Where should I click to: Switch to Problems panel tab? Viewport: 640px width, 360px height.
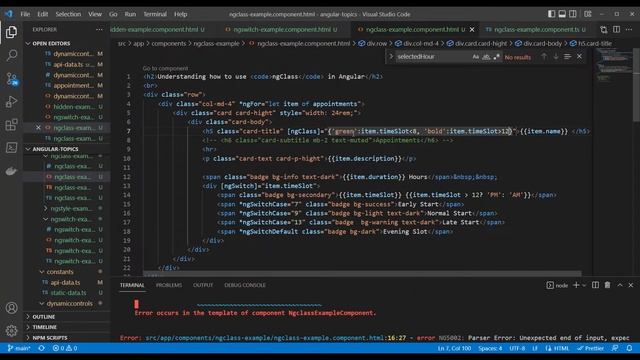tap(169, 285)
